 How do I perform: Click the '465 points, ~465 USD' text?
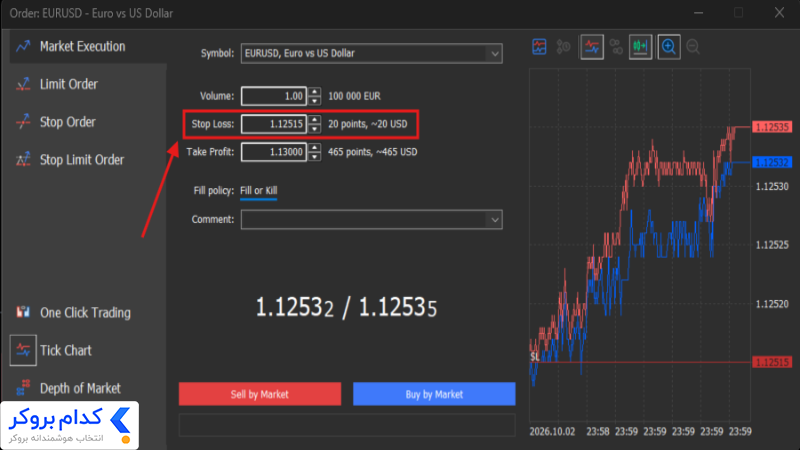click(x=372, y=152)
